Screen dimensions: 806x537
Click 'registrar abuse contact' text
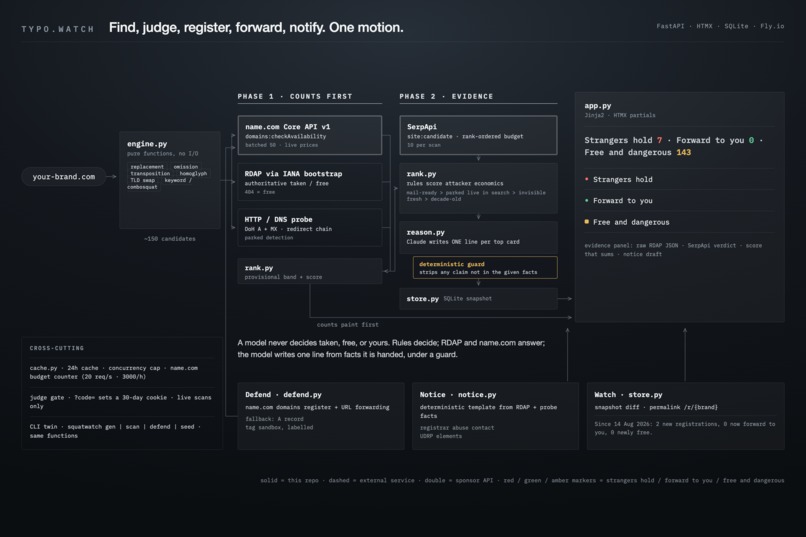tap(457, 428)
